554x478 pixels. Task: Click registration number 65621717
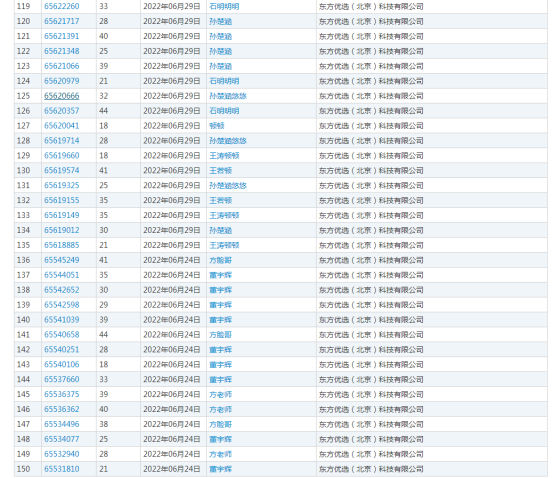[61, 21]
